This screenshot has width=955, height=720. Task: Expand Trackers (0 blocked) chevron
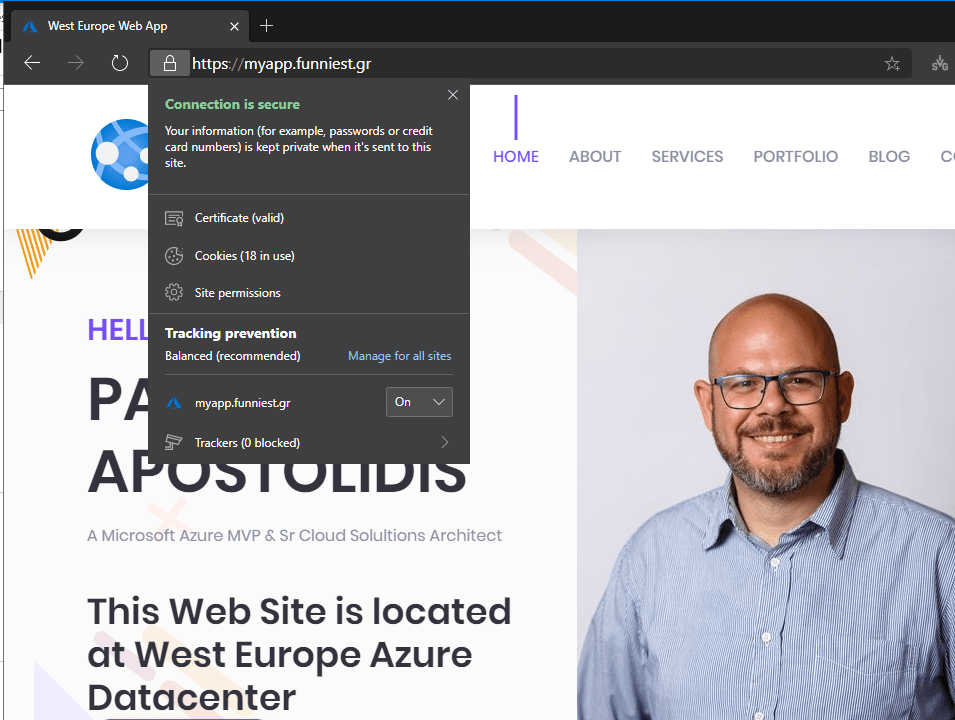445,442
